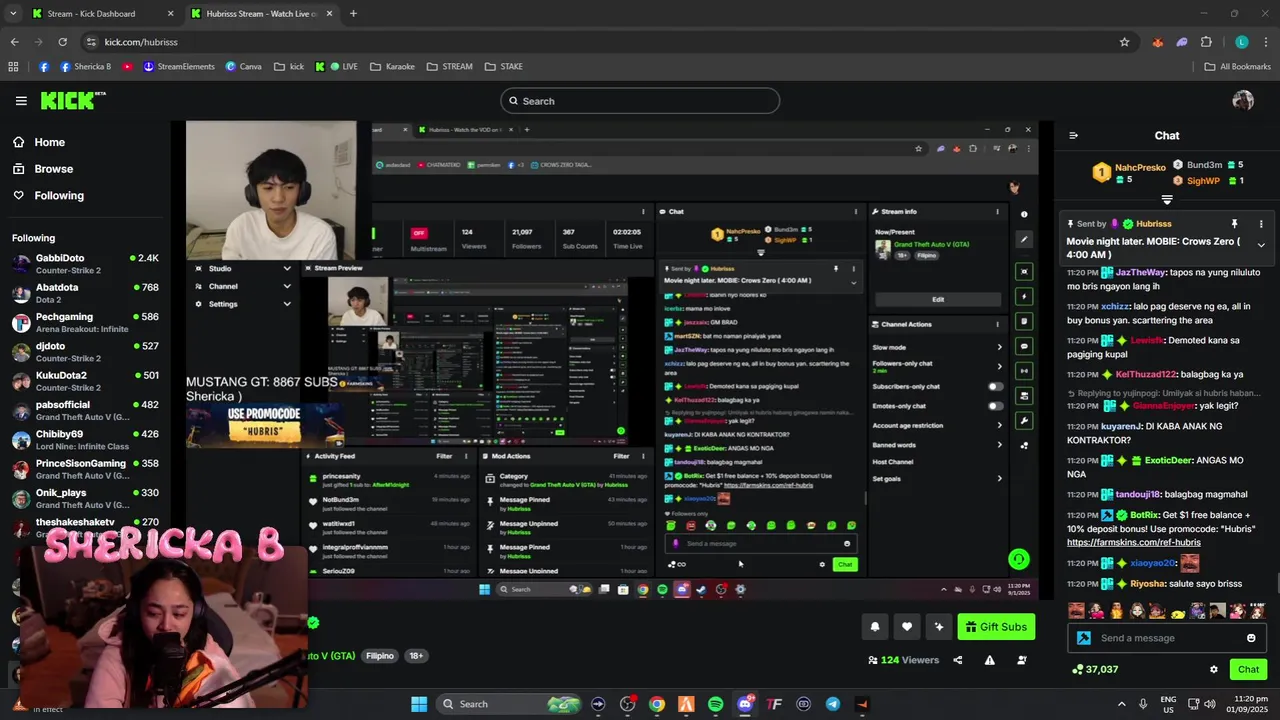Open Abatdota's channel in Following list
The height and width of the screenshot is (720, 1280).
(85, 293)
